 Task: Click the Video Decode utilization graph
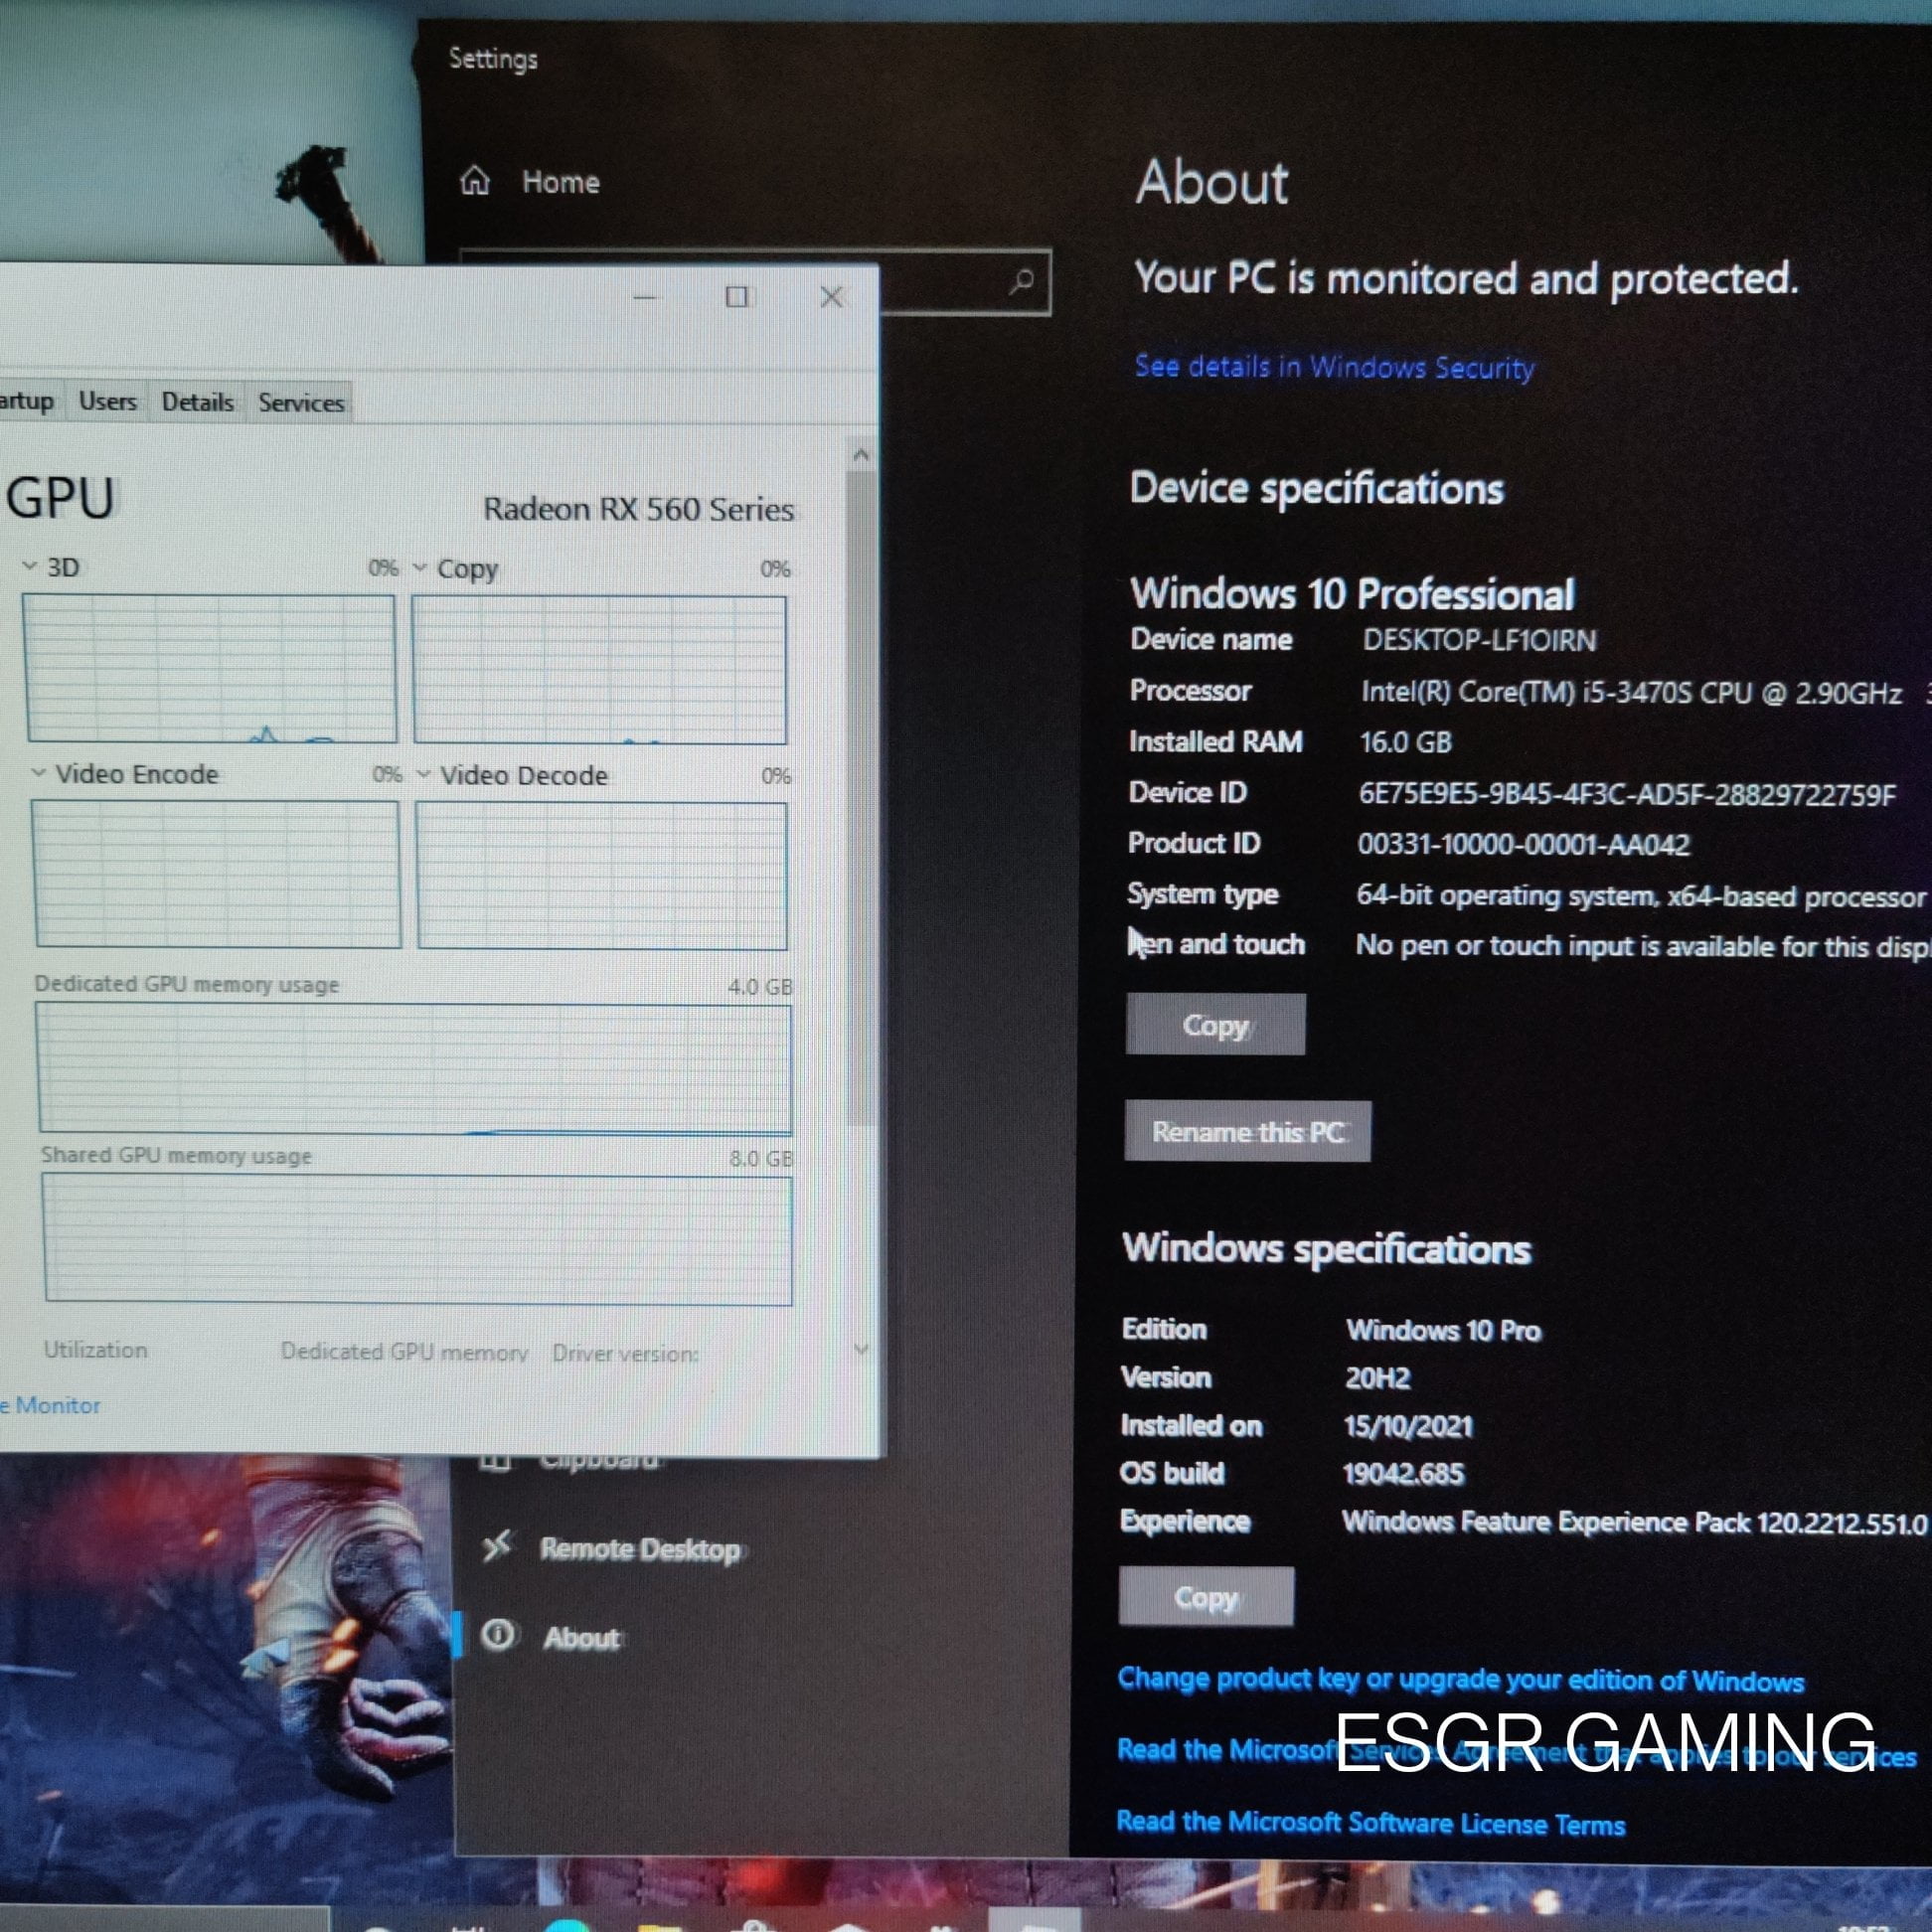(x=602, y=876)
